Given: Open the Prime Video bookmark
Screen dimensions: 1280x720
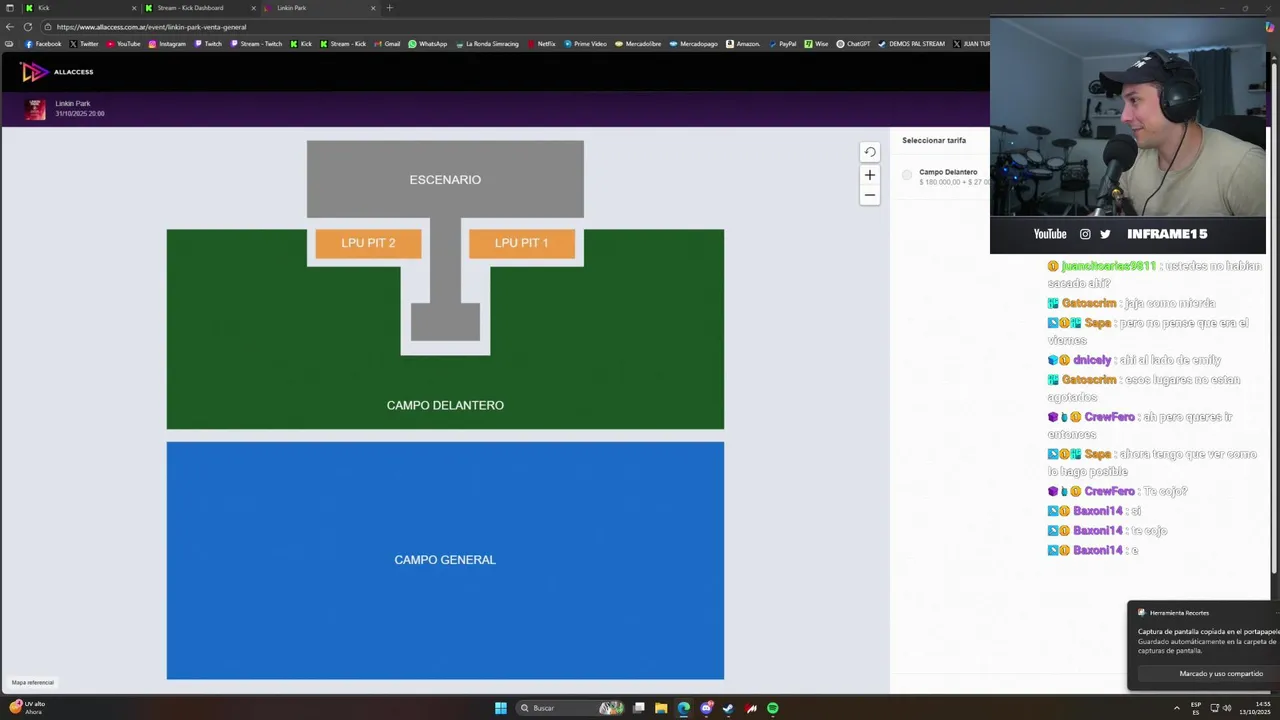Looking at the screenshot, I should coord(585,44).
